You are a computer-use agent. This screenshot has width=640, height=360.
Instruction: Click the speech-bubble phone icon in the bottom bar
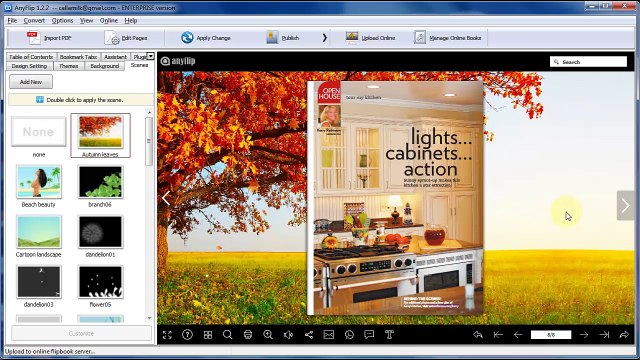pyautogui.click(x=349, y=335)
